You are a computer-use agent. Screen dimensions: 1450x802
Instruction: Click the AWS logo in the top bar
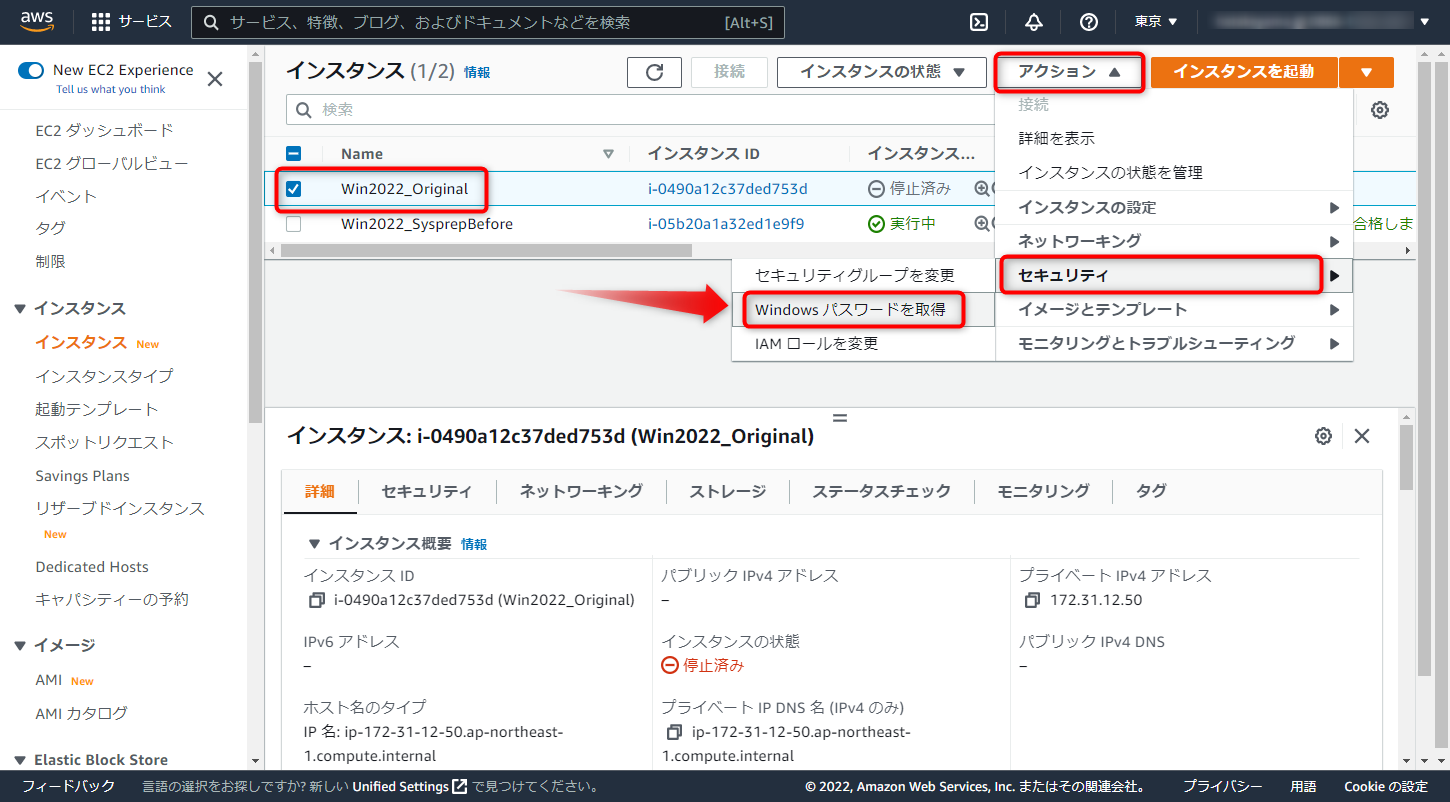pyautogui.click(x=37, y=21)
